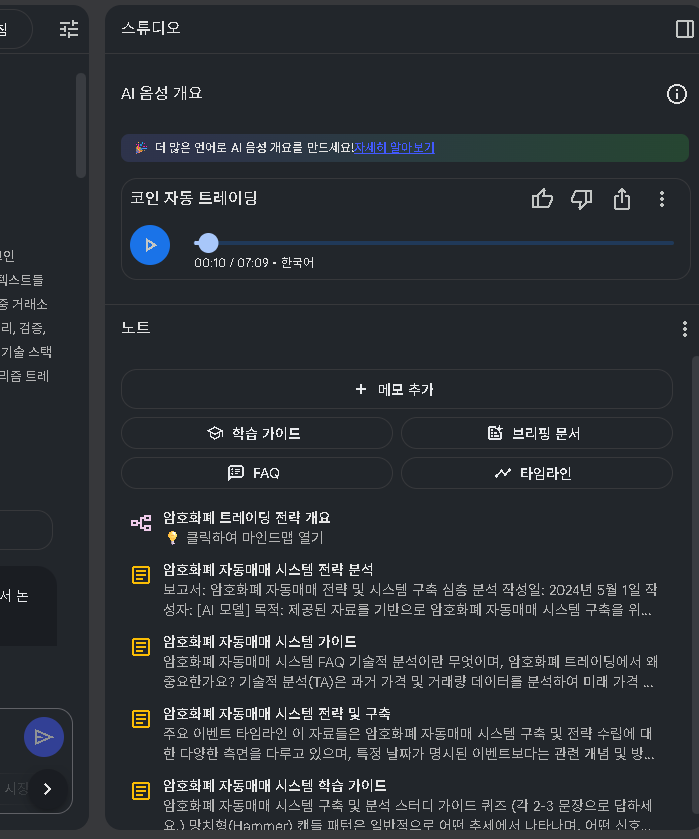Click the notes list scrollbar

(x=695, y=583)
